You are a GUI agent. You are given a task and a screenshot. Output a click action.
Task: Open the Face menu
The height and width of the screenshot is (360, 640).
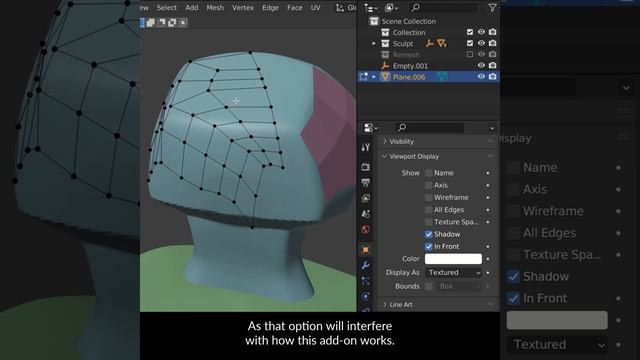295,8
